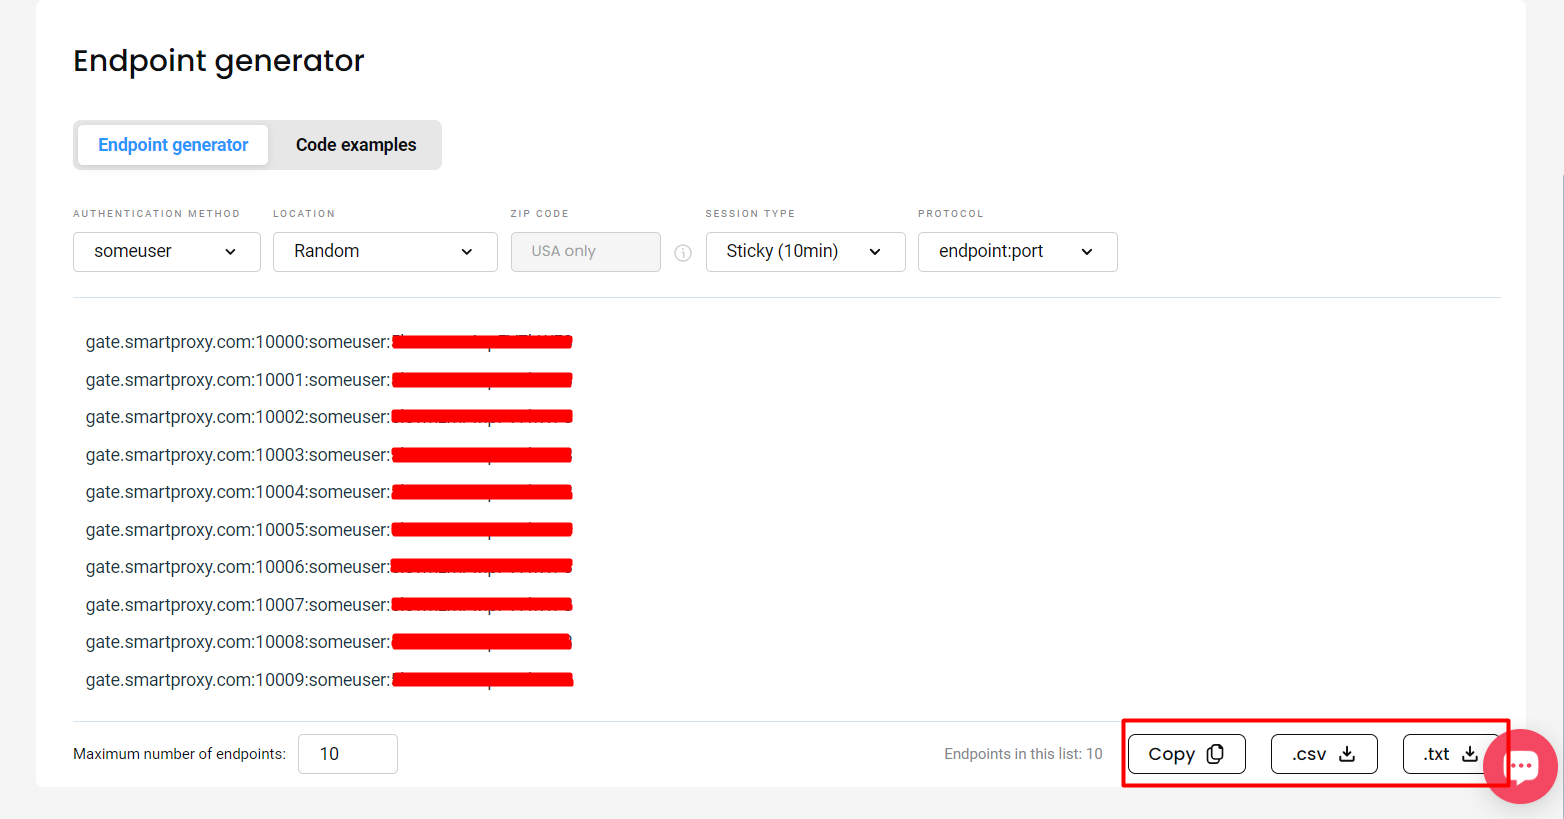Image resolution: width=1564 pixels, height=819 pixels.
Task: Open the Session type dropdown Sticky (10min)
Action: (x=806, y=252)
